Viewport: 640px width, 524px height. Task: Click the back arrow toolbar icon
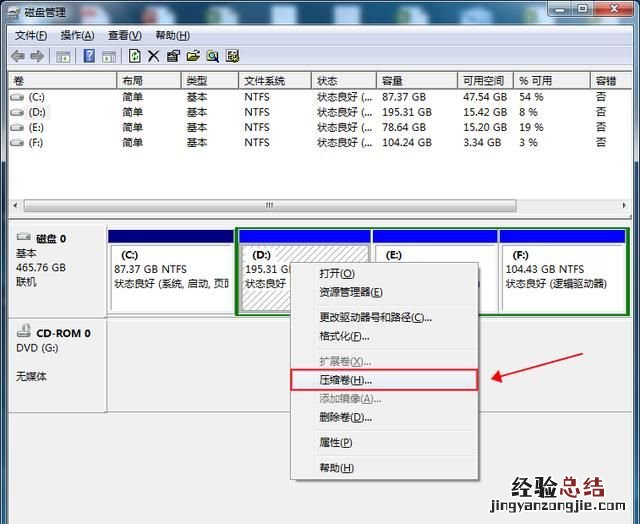click(x=17, y=56)
